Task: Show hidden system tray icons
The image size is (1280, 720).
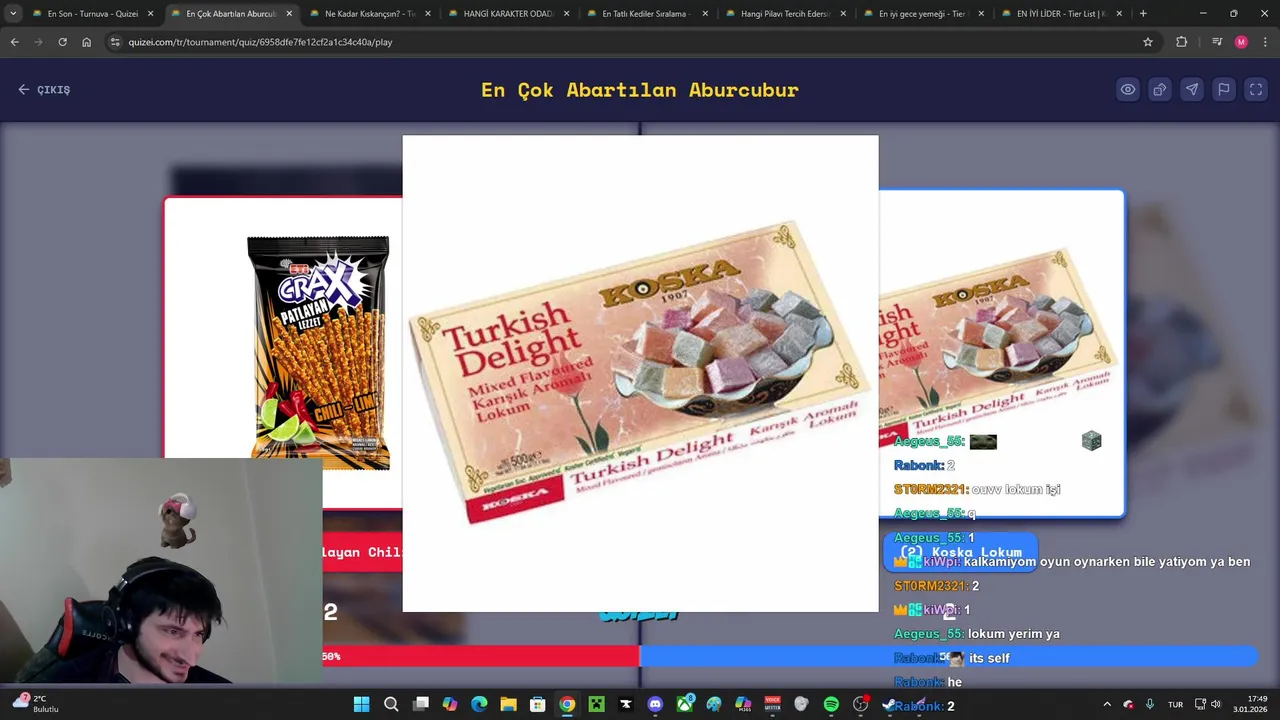Action: [x=1107, y=704]
